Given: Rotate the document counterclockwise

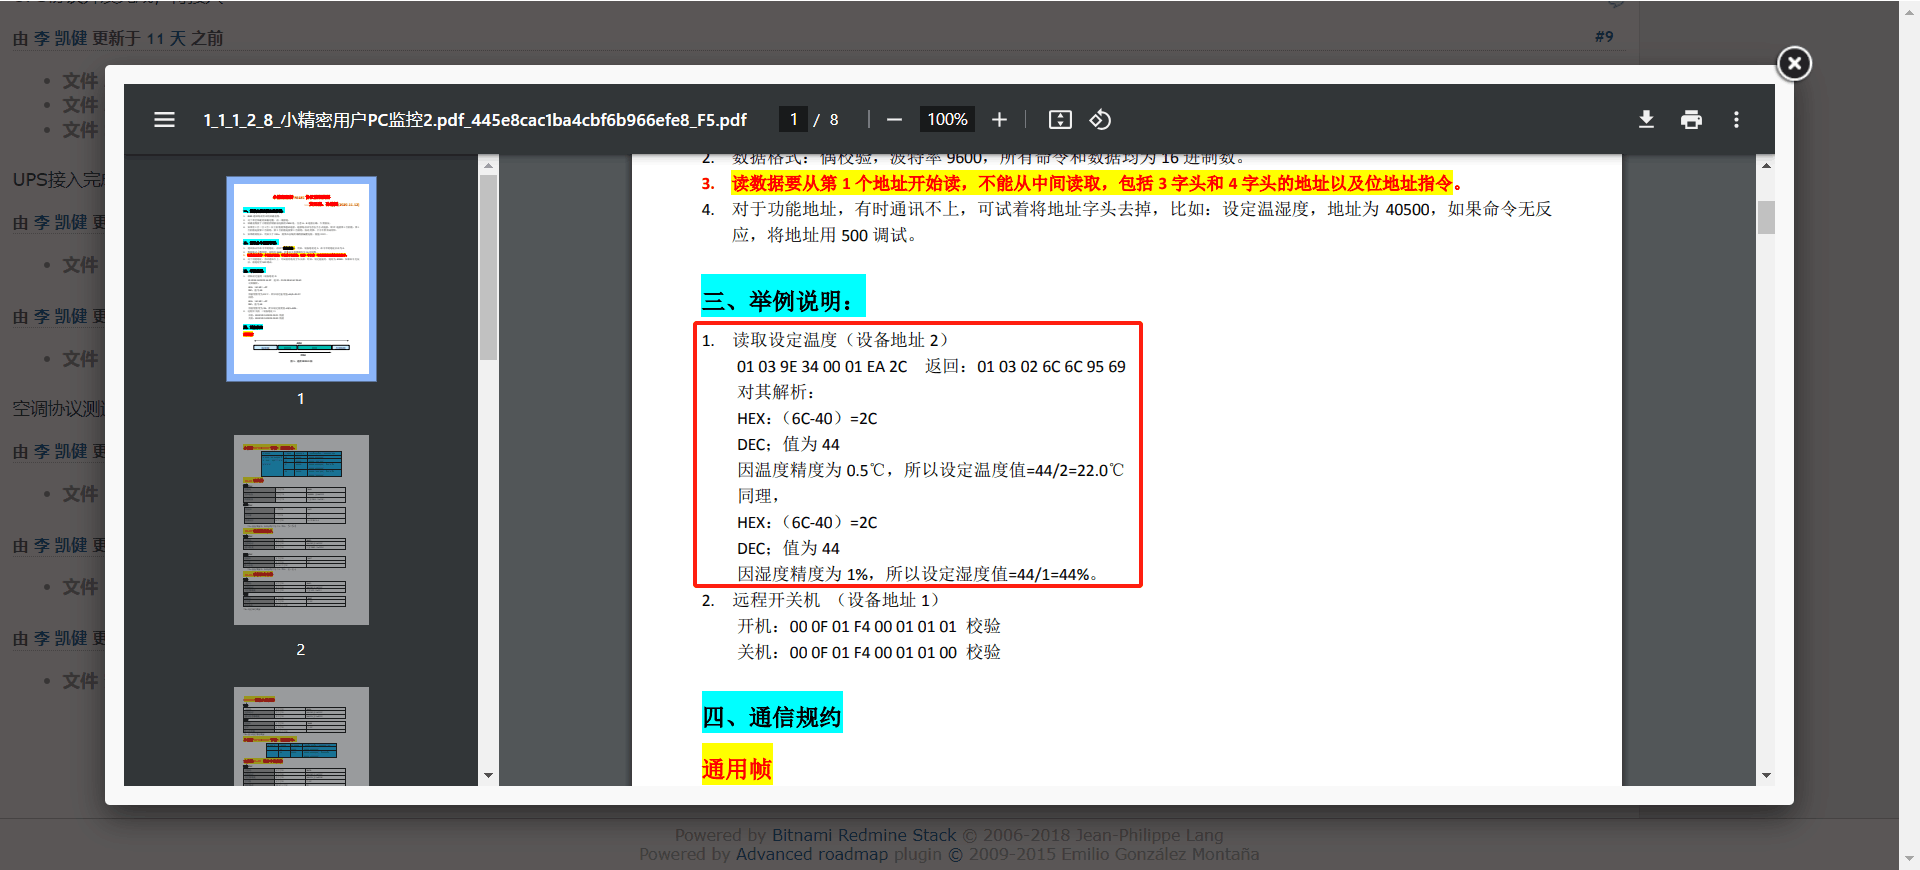Looking at the screenshot, I should (x=1100, y=120).
